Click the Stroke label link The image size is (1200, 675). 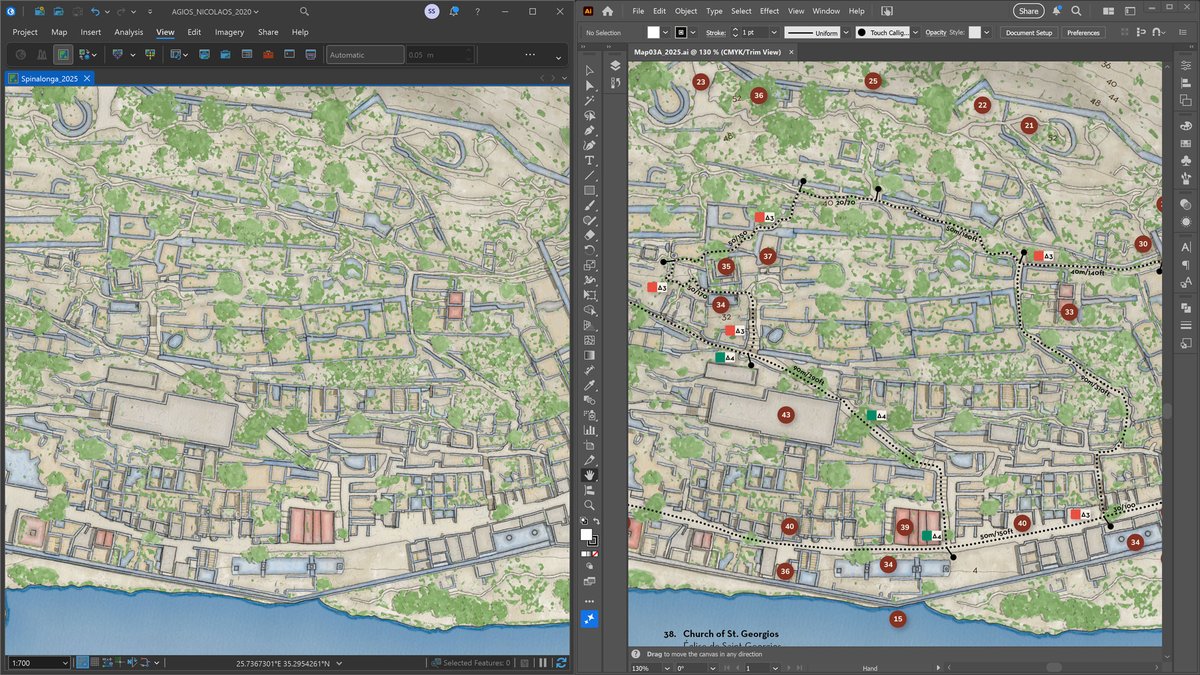tap(716, 33)
